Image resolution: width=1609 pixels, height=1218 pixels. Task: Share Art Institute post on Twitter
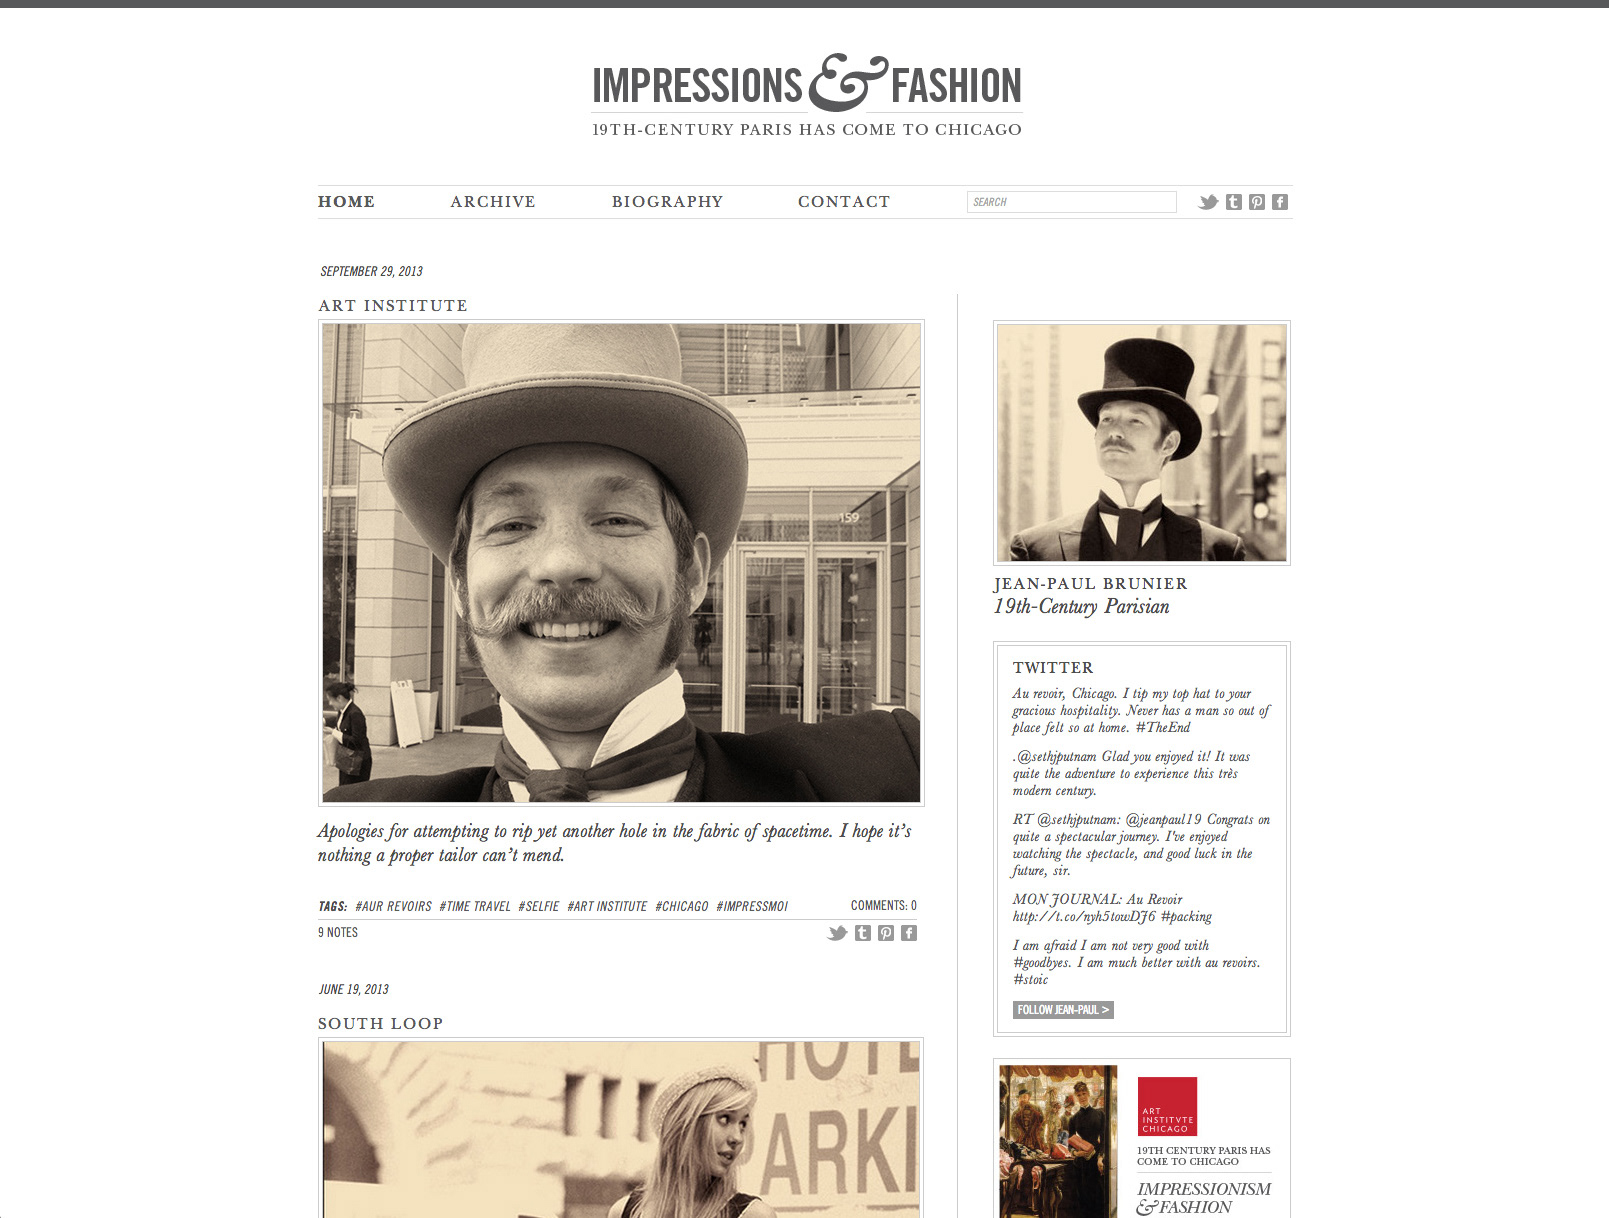point(837,933)
